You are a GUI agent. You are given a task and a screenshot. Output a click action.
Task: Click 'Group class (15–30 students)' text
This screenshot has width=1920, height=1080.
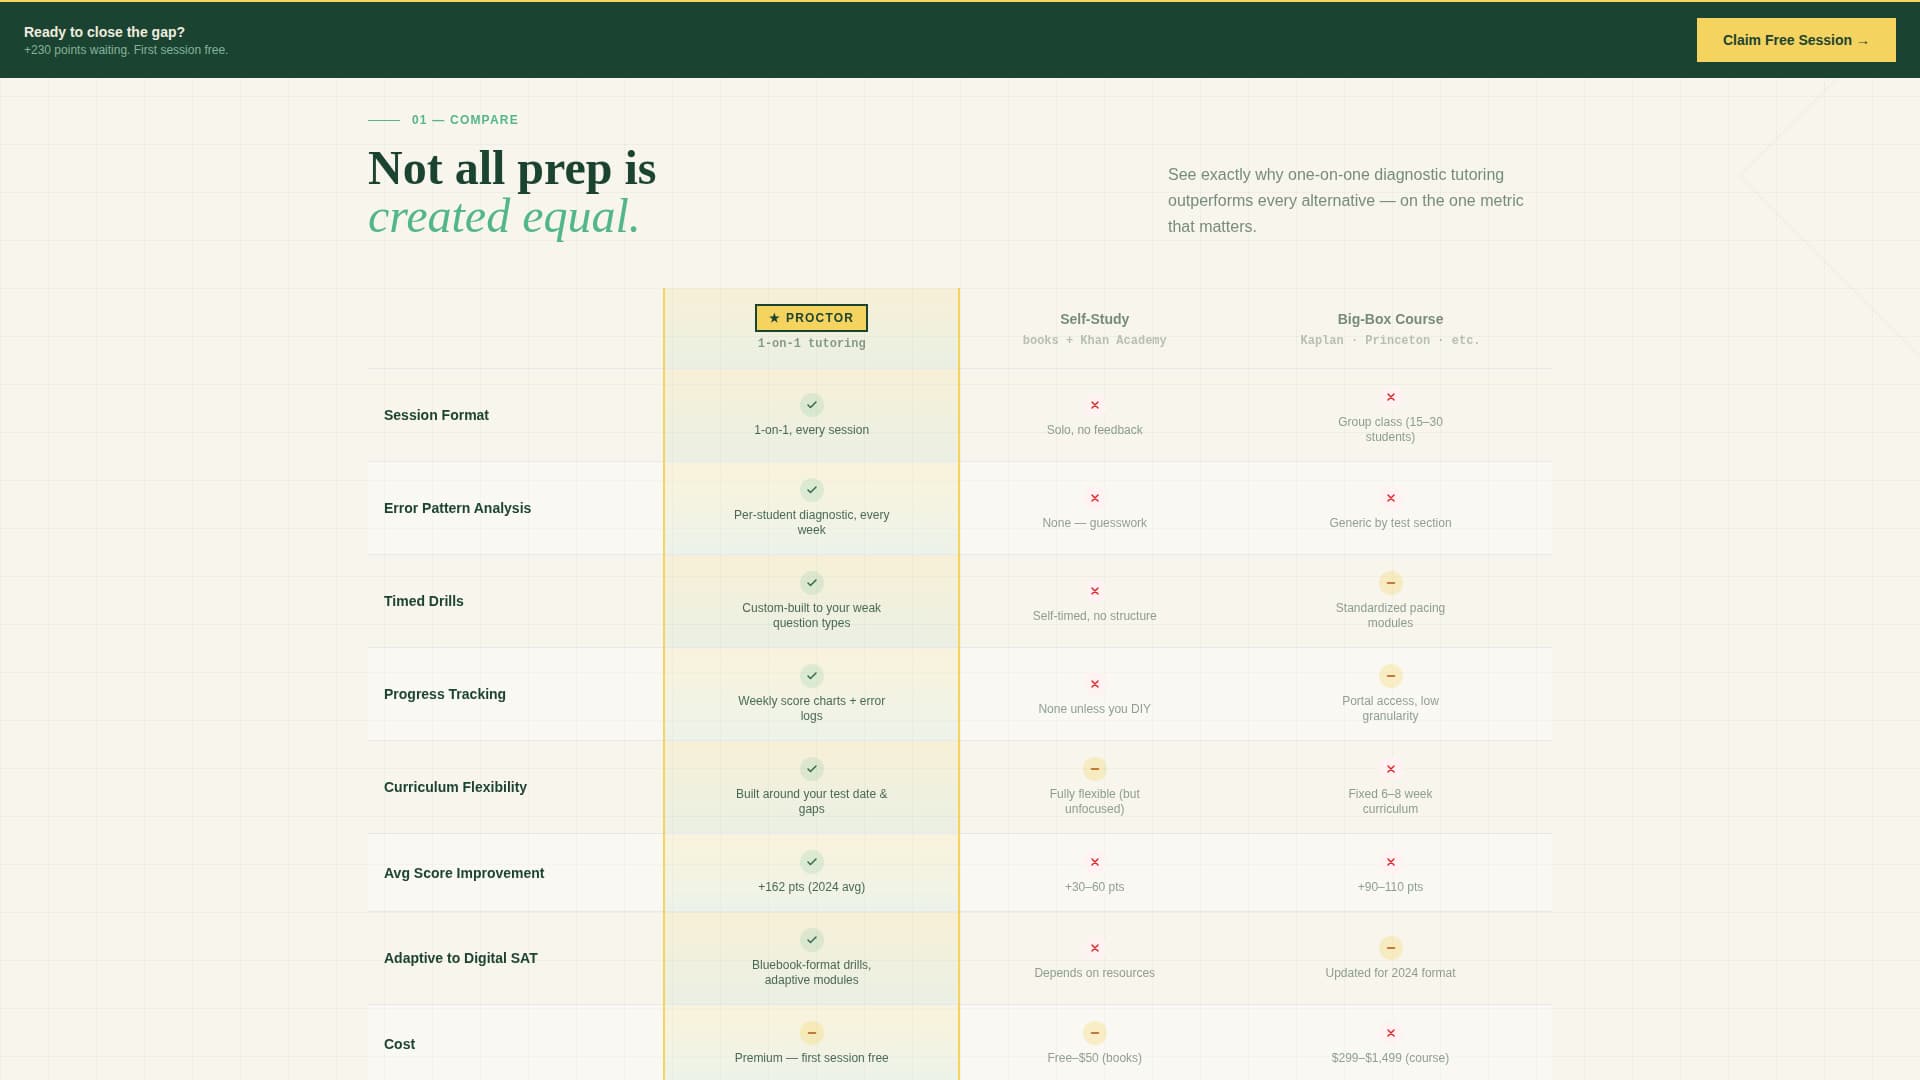click(x=1390, y=430)
